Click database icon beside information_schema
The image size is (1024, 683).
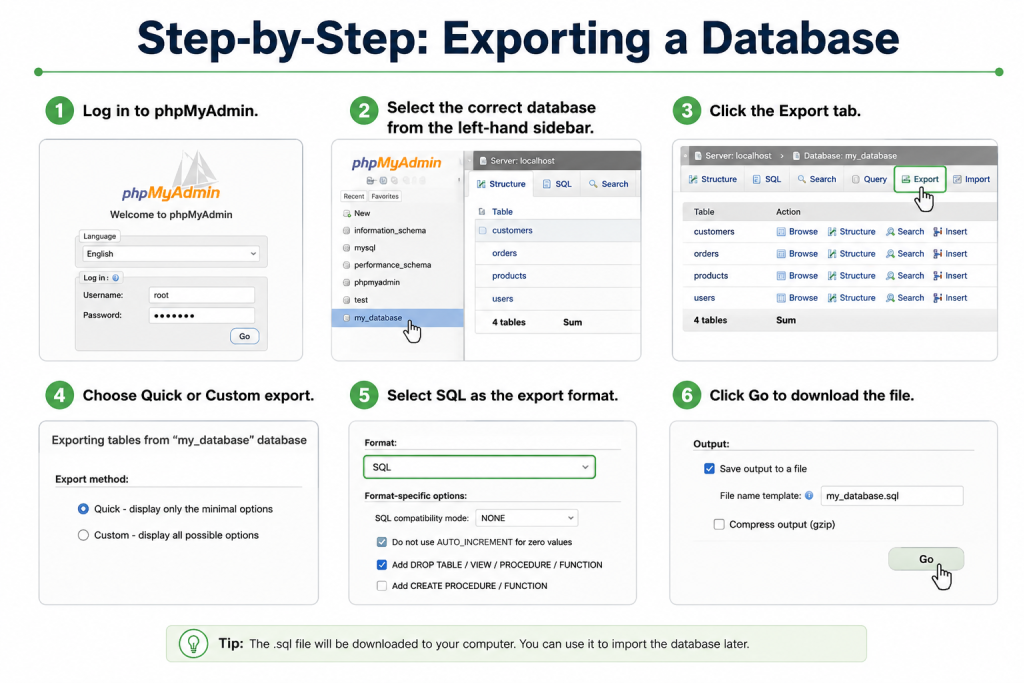(347, 230)
